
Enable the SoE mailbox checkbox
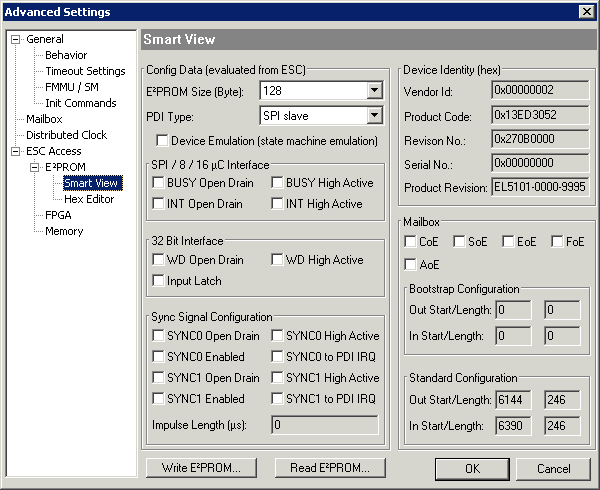(x=459, y=242)
